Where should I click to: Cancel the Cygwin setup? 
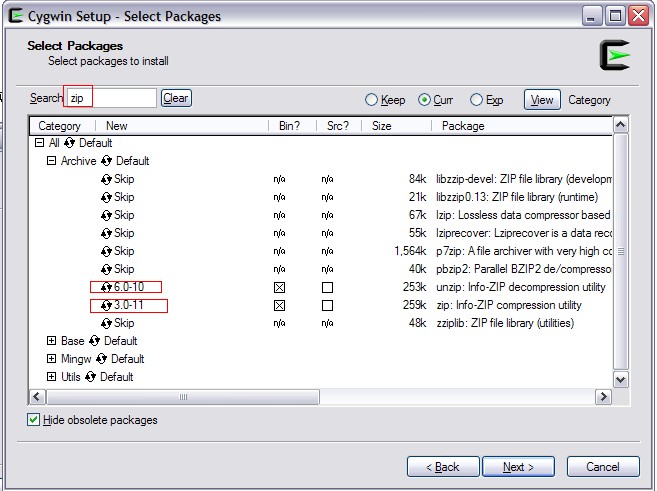(603, 467)
